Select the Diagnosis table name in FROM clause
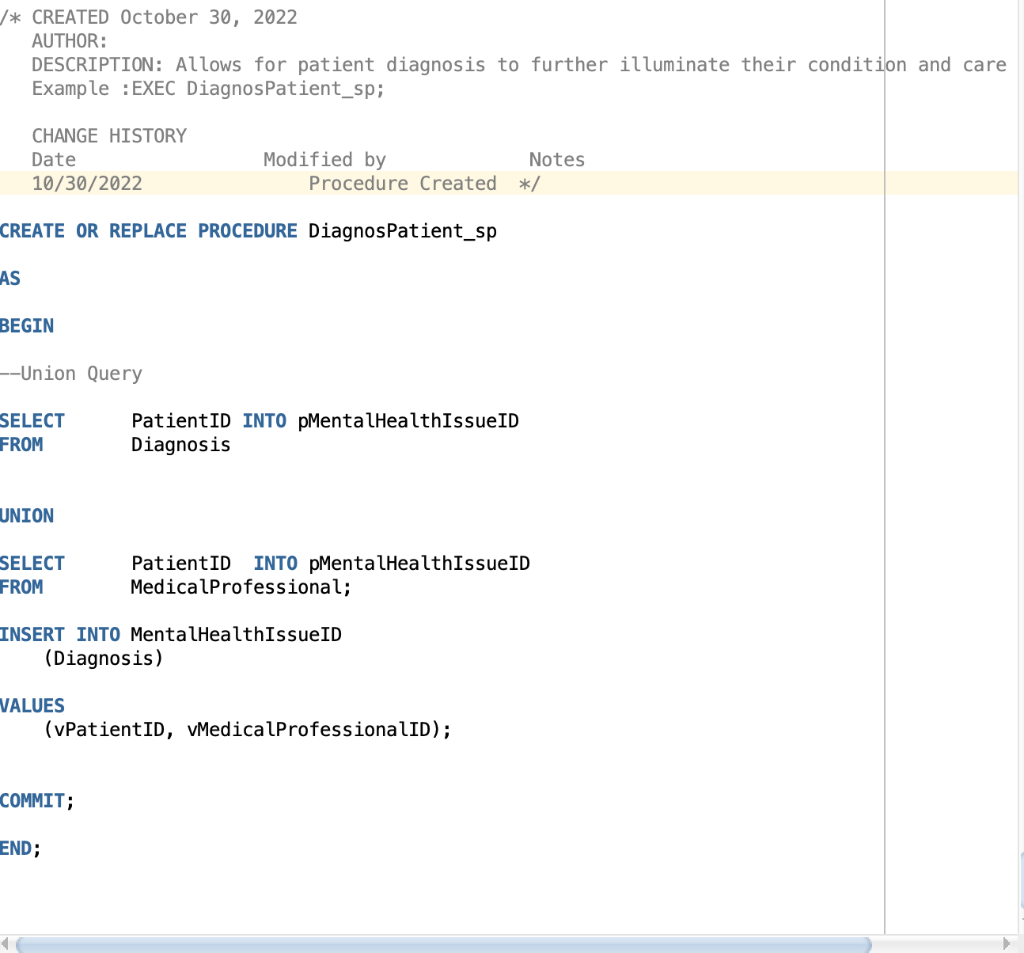Viewport: 1024px width, 953px height. 181,444
